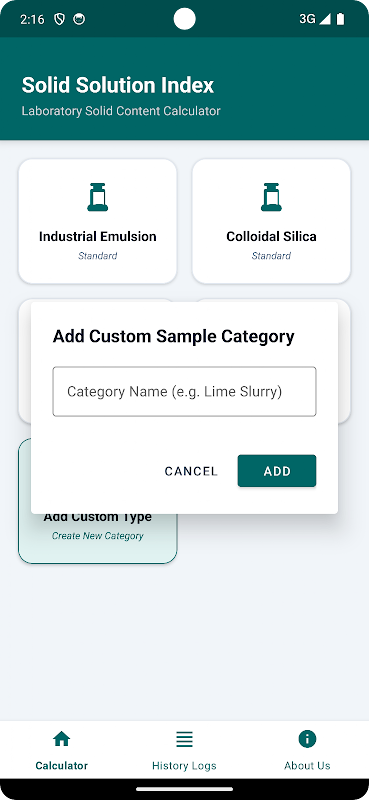This screenshot has height=800, width=369.
Task: Open the History Logs list icon
Action: click(184, 739)
